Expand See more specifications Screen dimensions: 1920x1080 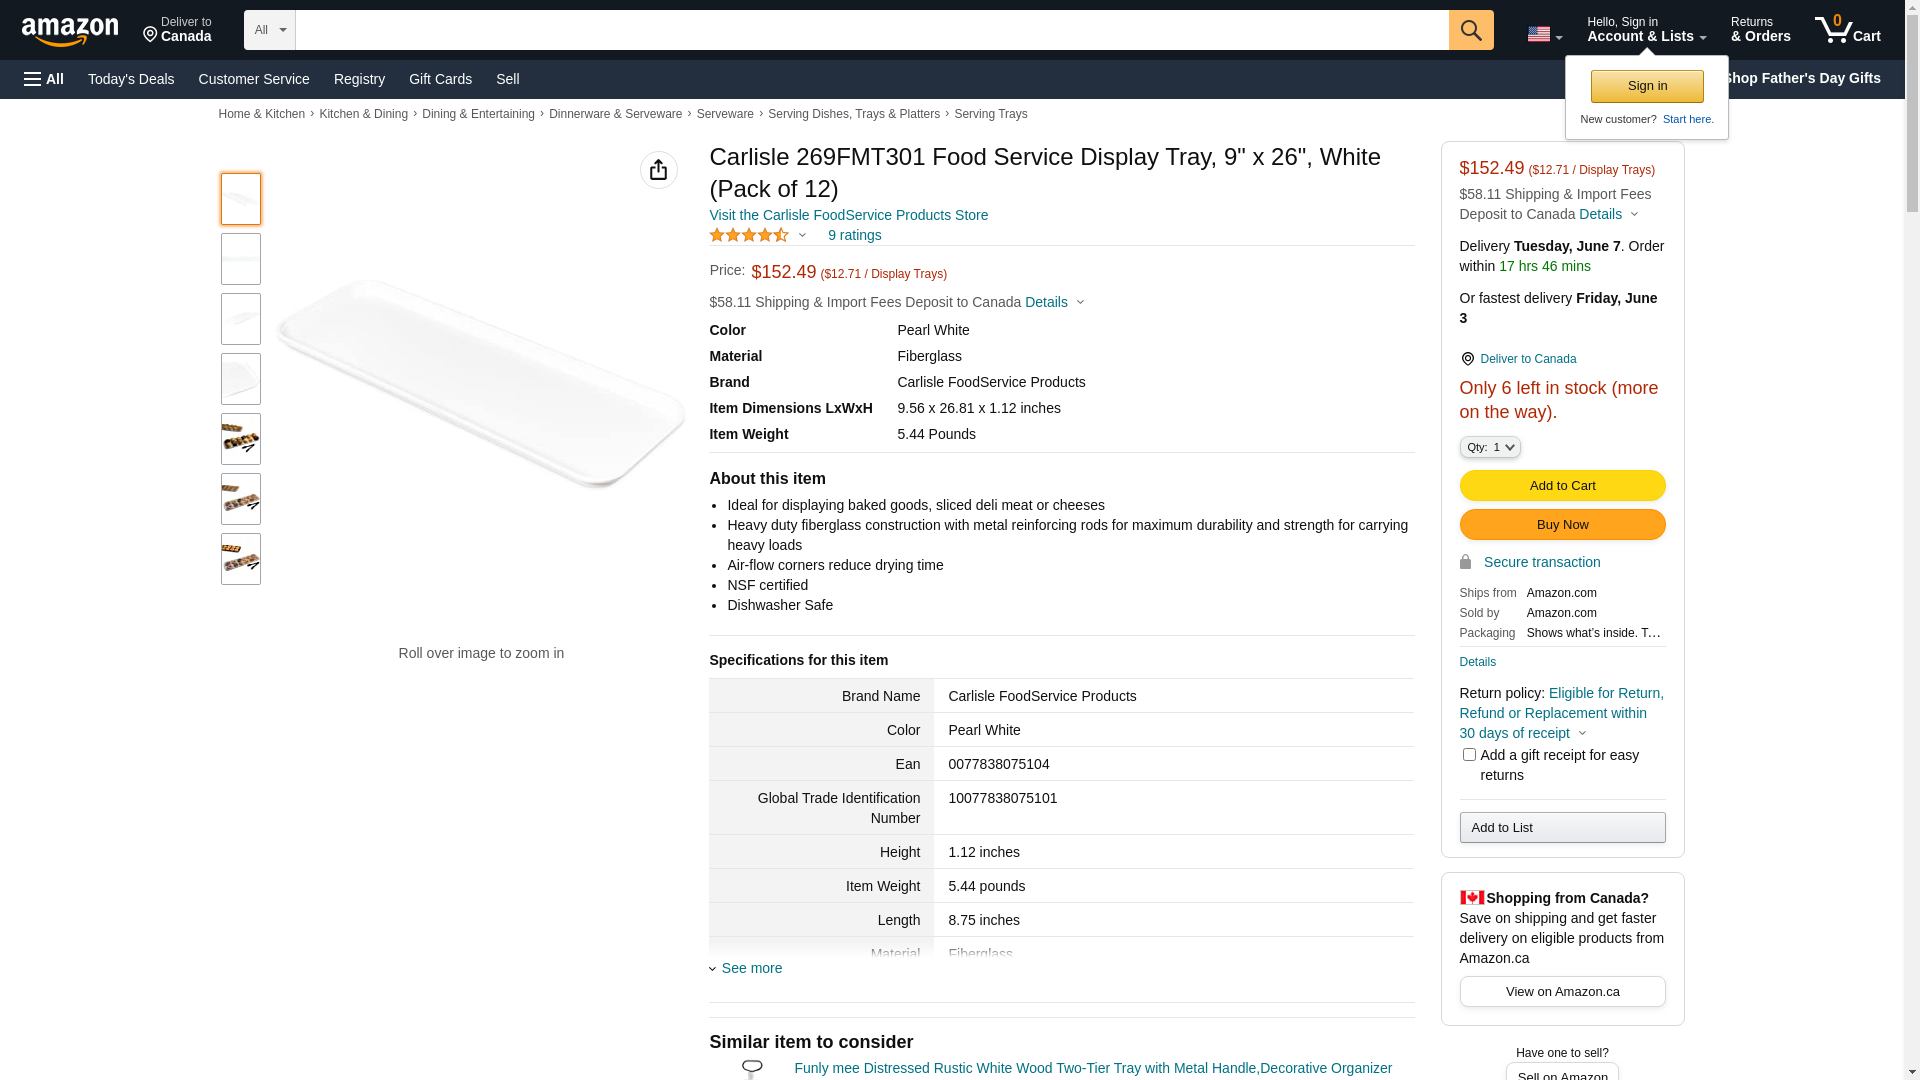pos(751,968)
